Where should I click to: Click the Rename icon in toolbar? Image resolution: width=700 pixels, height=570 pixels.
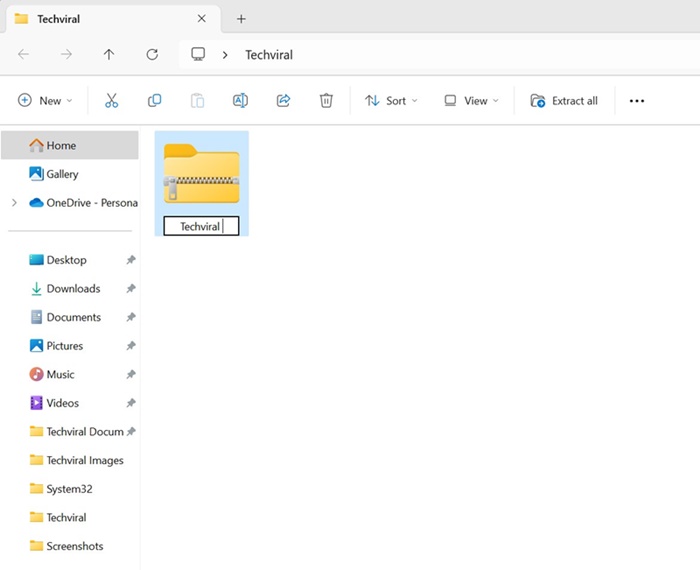point(240,100)
